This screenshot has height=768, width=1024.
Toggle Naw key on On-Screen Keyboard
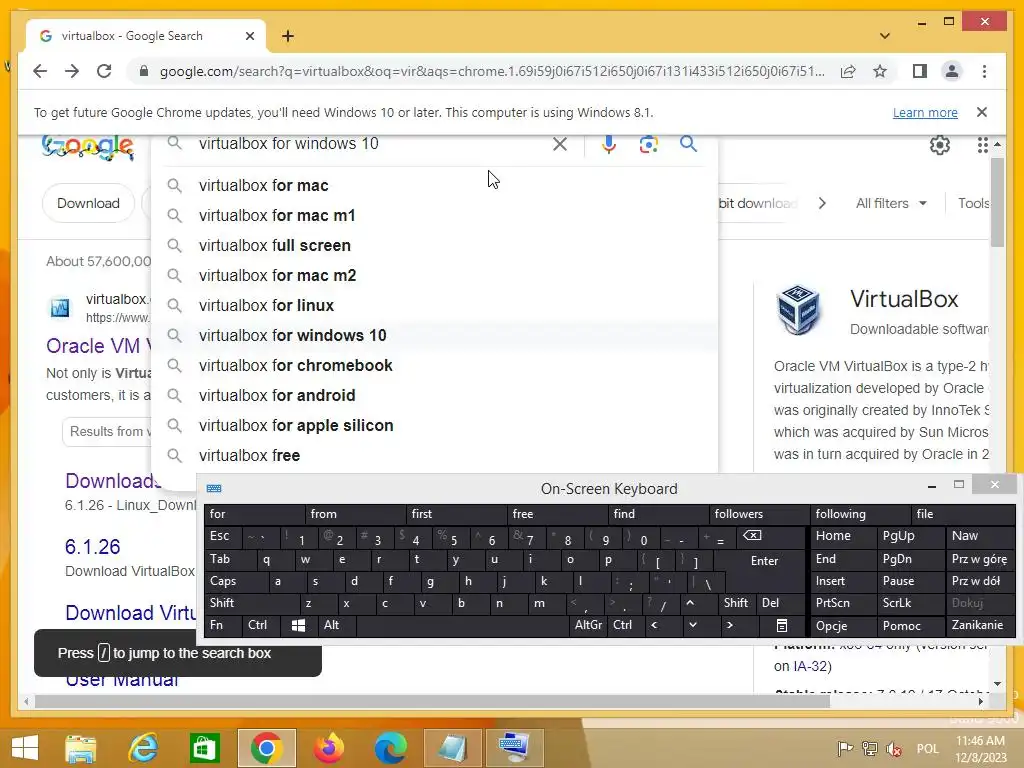[x=980, y=536]
